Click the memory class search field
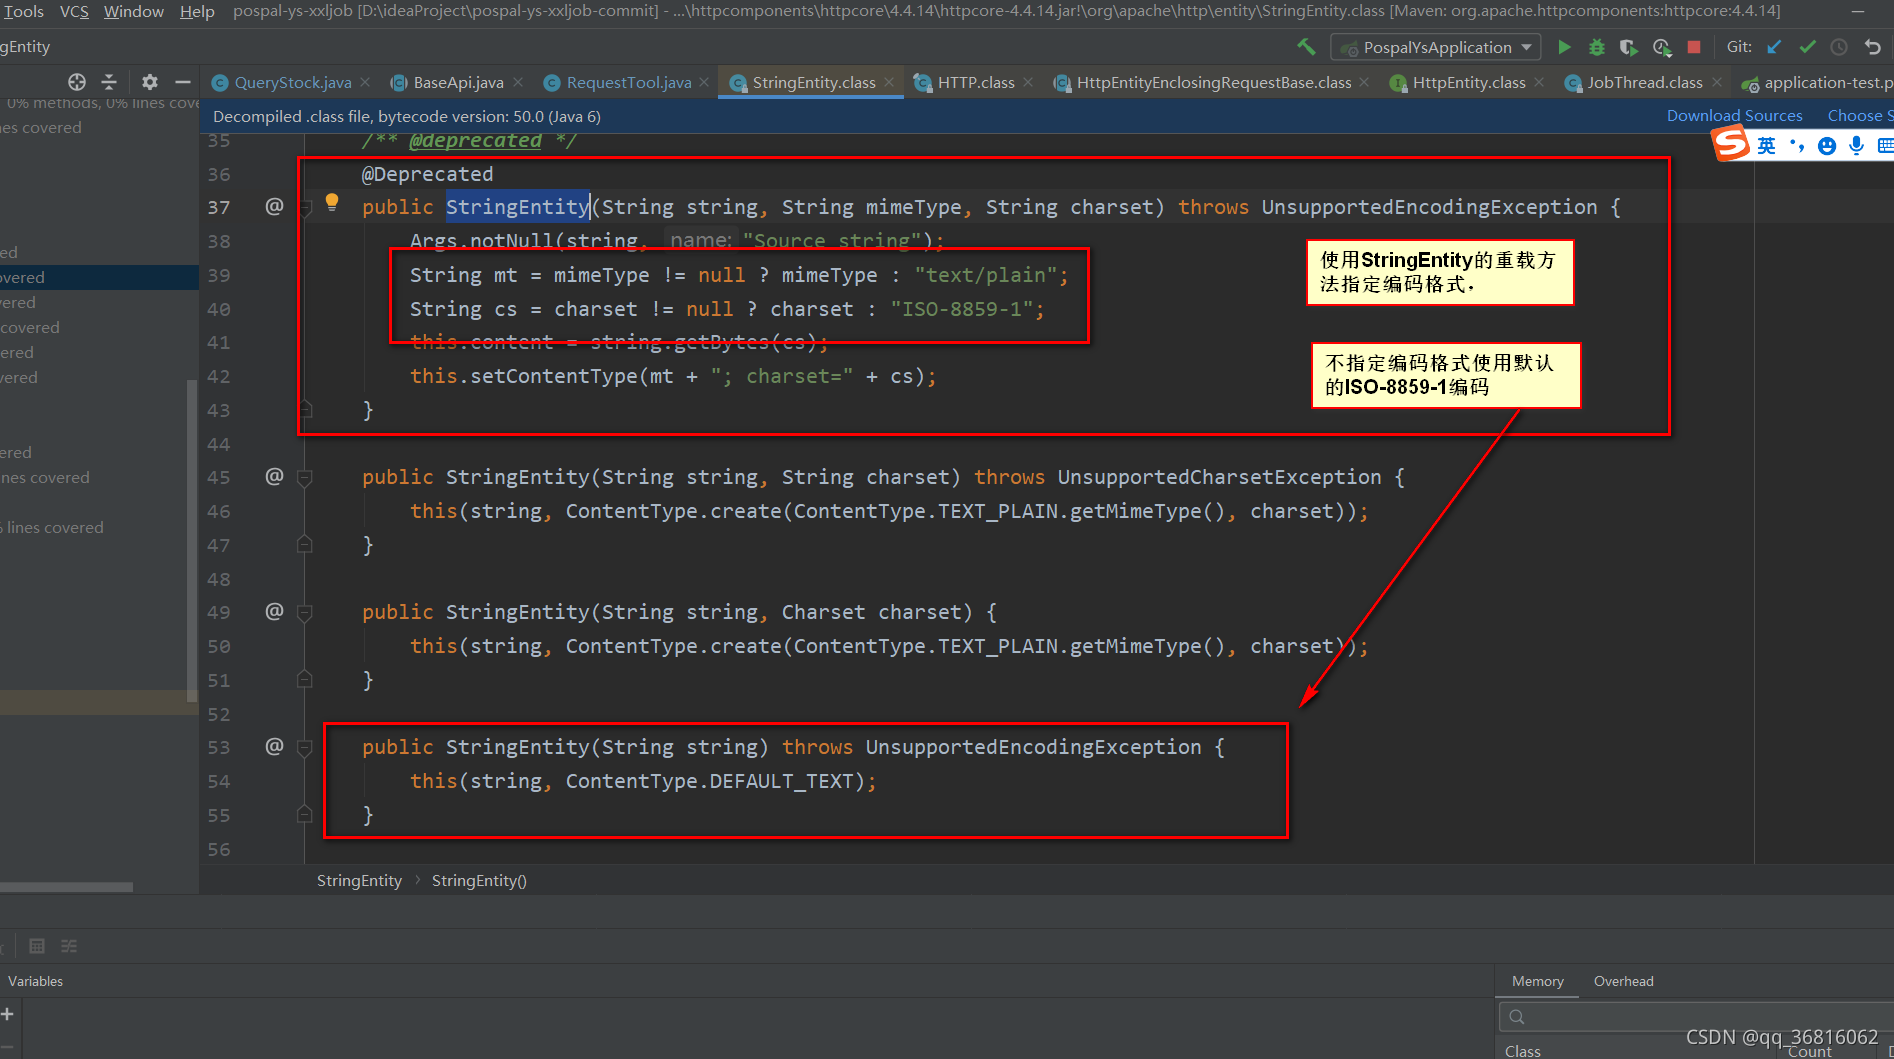The height and width of the screenshot is (1059, 1894). coord(1695,1017)
